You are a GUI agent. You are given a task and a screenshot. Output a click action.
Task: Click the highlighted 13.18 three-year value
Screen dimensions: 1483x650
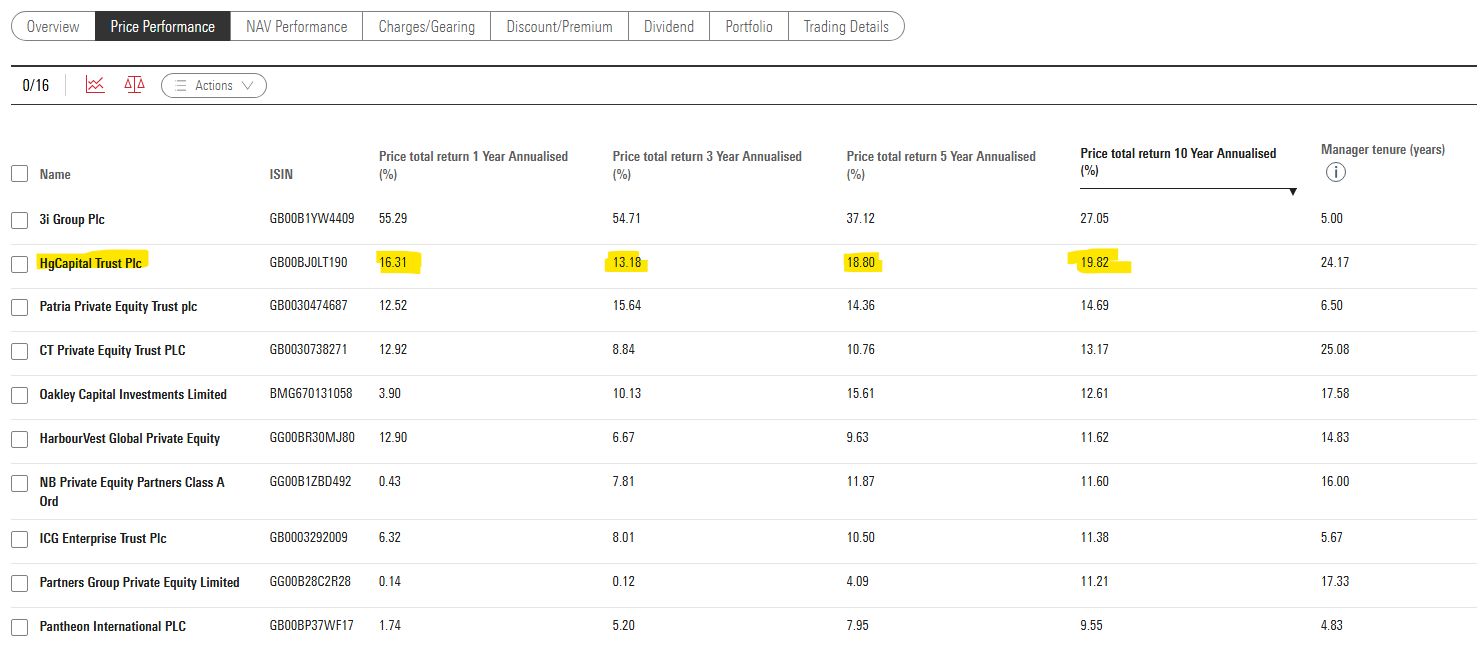tap(627, 263)
